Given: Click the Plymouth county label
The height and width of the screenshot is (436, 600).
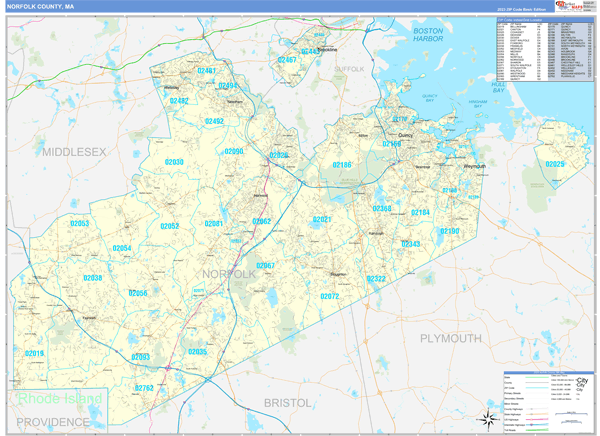Looking at the screenshot, I should pos(450,339).
